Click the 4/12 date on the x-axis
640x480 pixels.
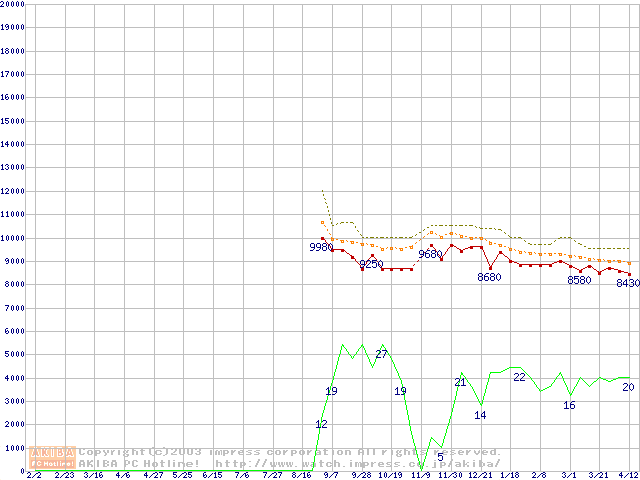point(628,476)
